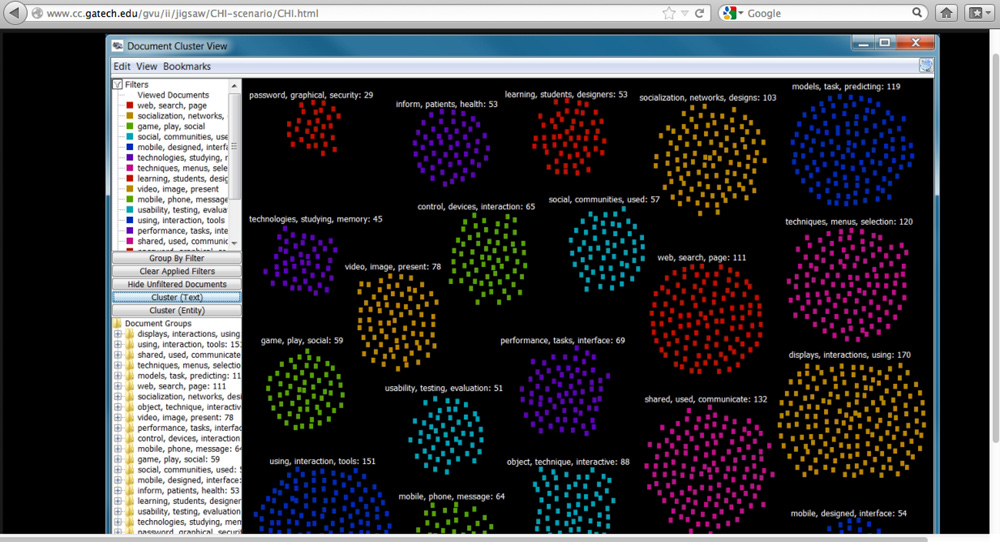Click the globe icon left of the URL
Viewport: 1000px width, 542px height.
[x=35, y=14]
